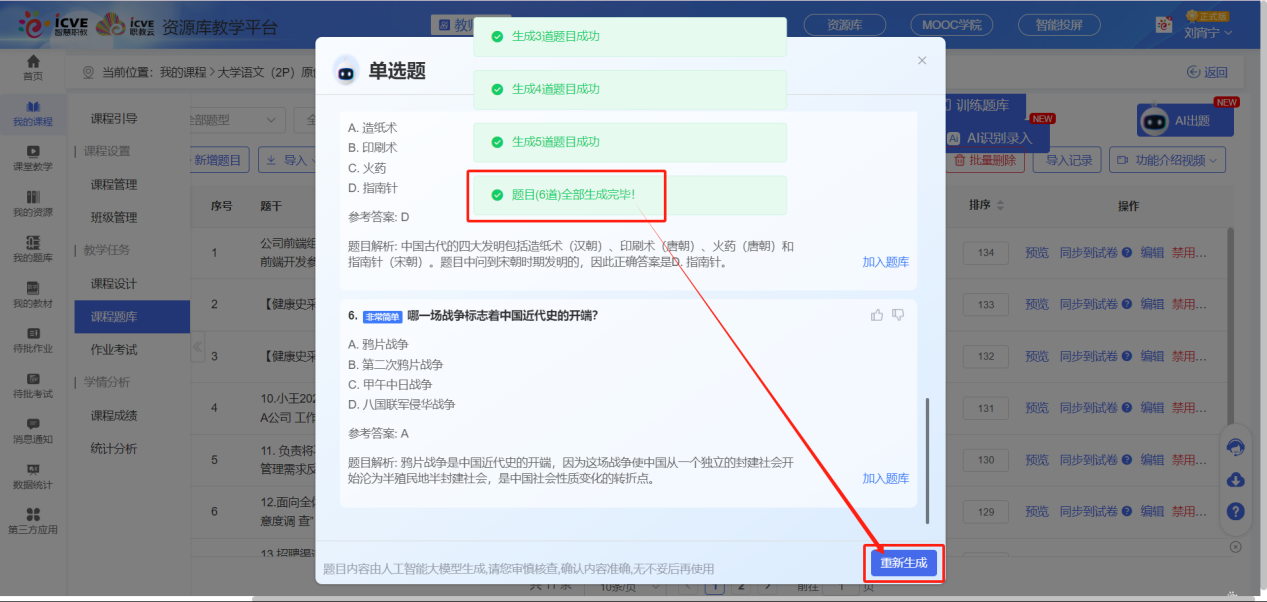Viewport: 1267px width, 602px height.
Task: 点击右下角帮助问号图标
Action: click(x=1235, y=512)
